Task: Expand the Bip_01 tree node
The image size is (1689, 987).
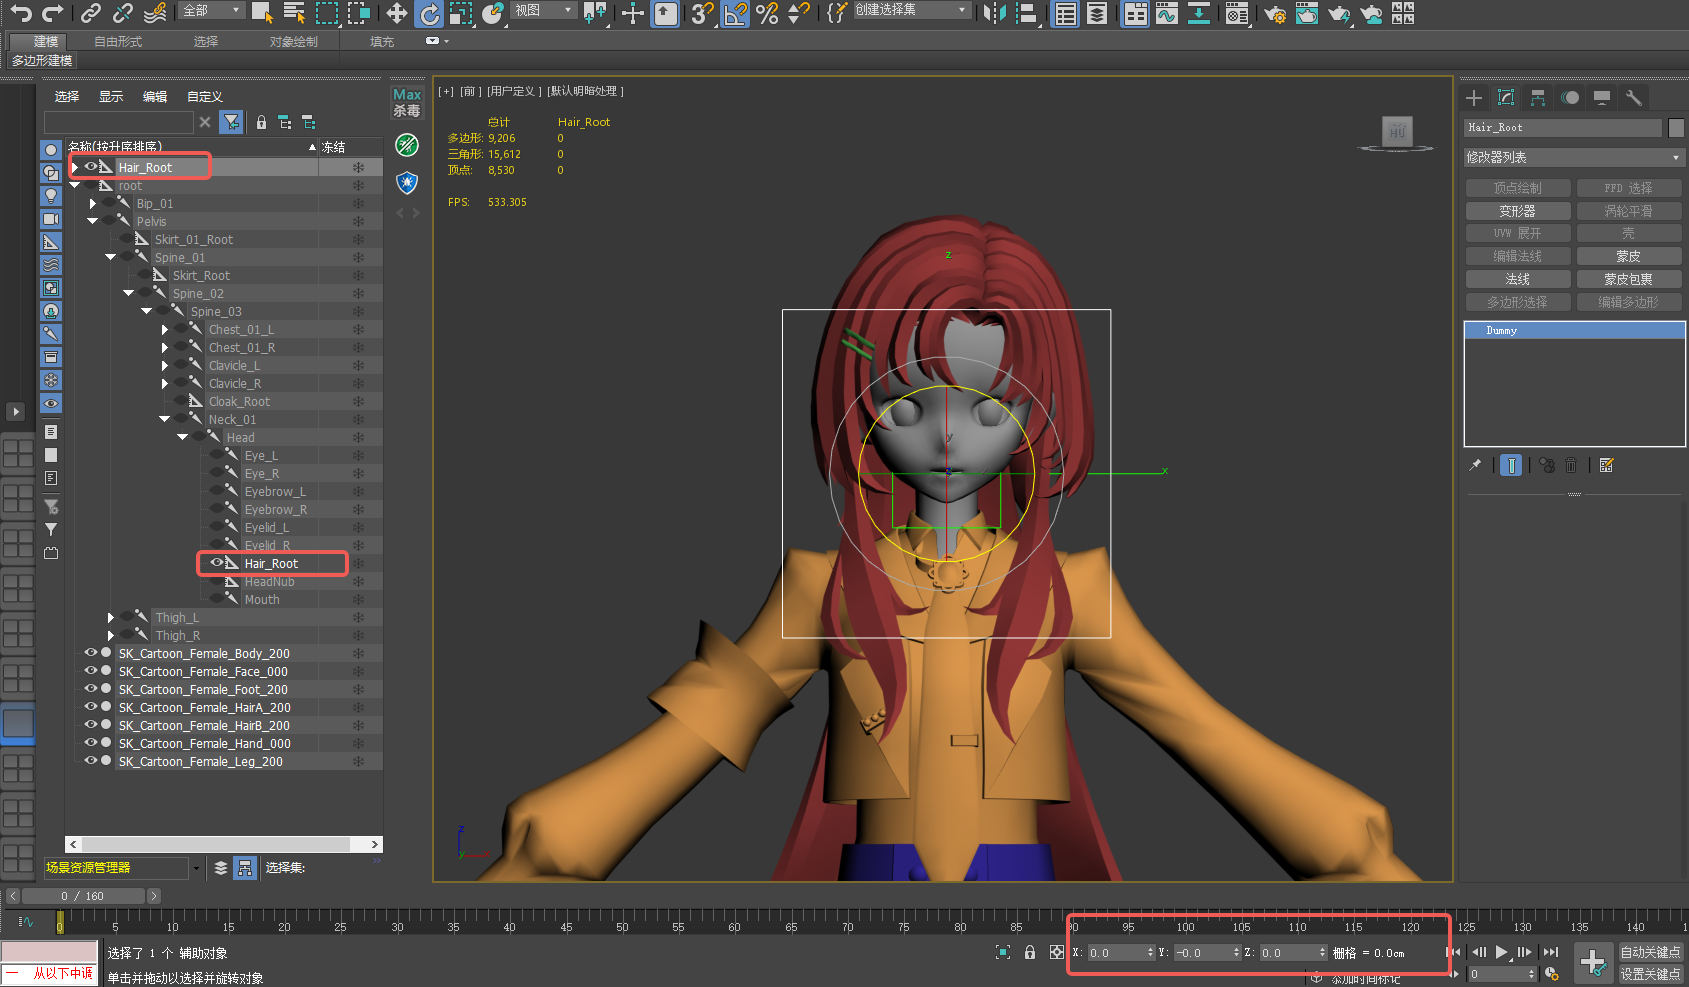Action: [93, 203]
